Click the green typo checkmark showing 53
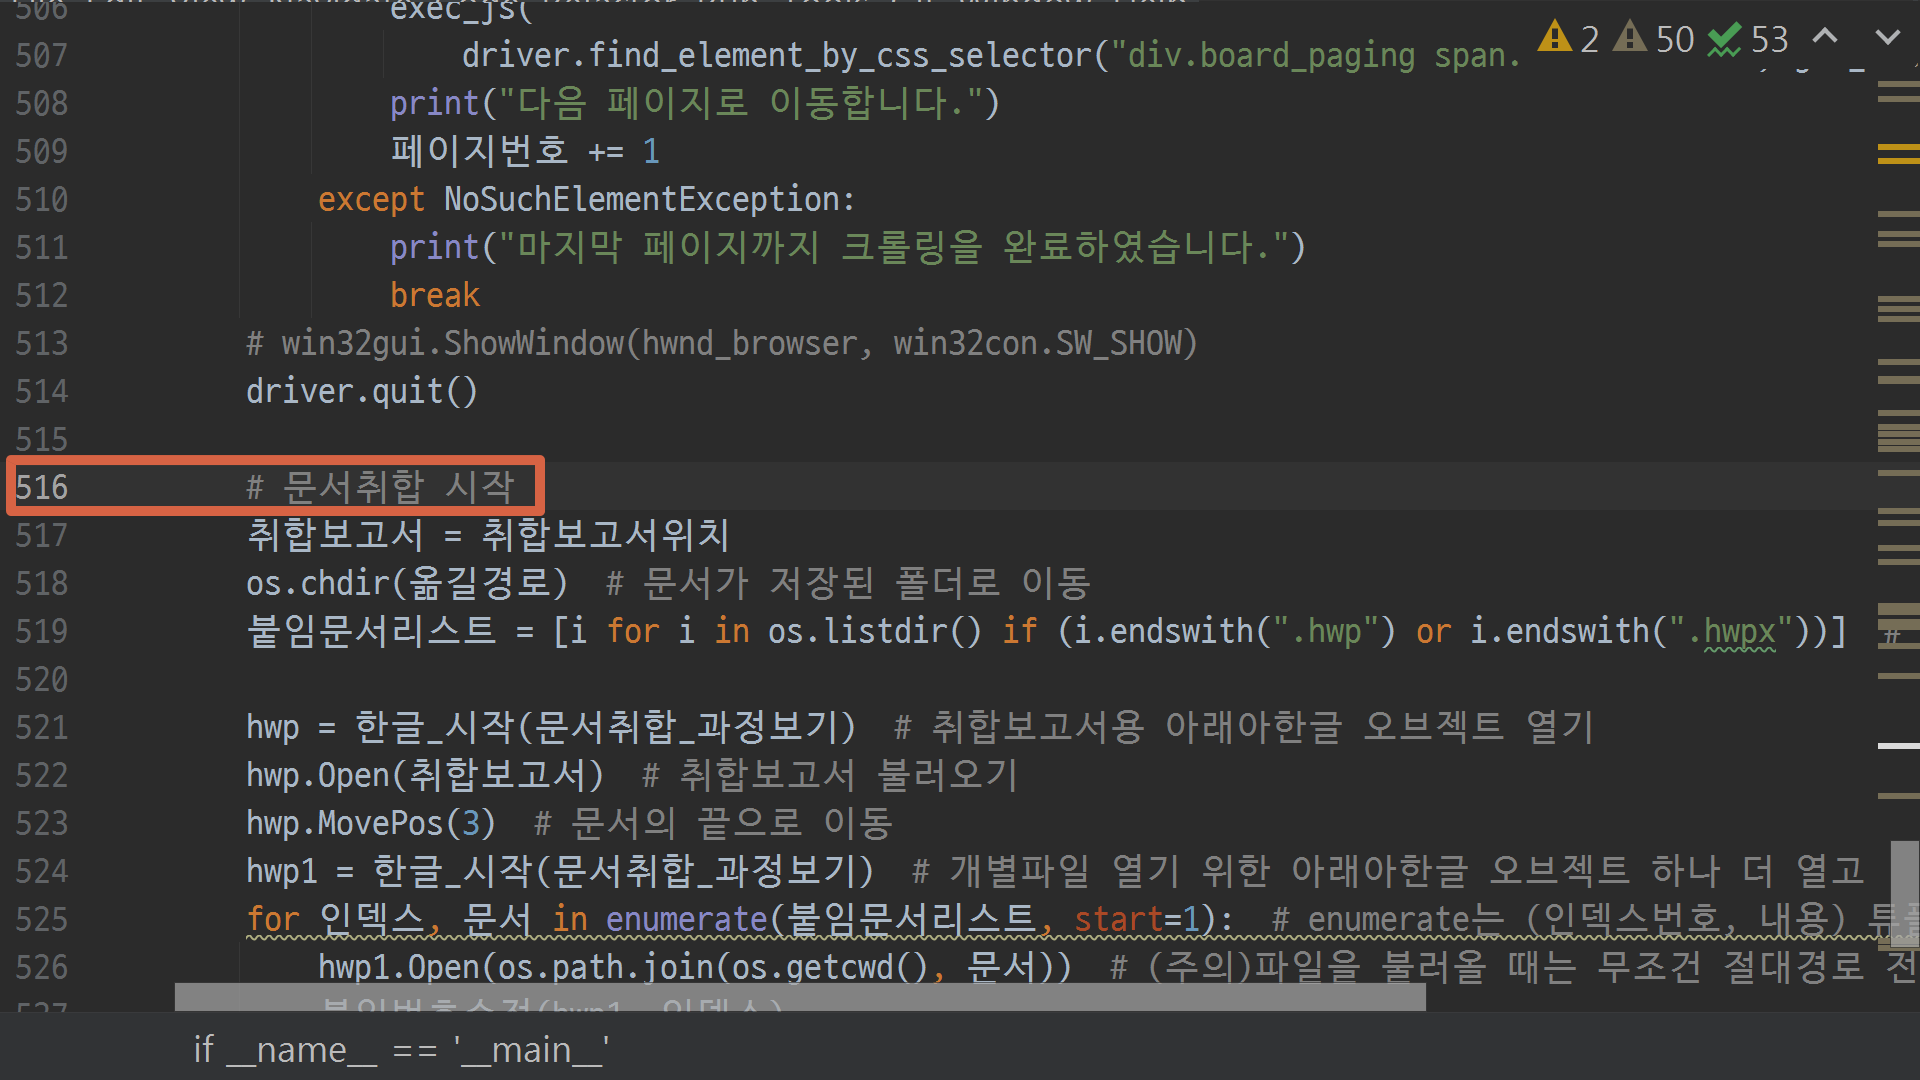The height and width of the screenshot is (1080, 1920). 1725,40
